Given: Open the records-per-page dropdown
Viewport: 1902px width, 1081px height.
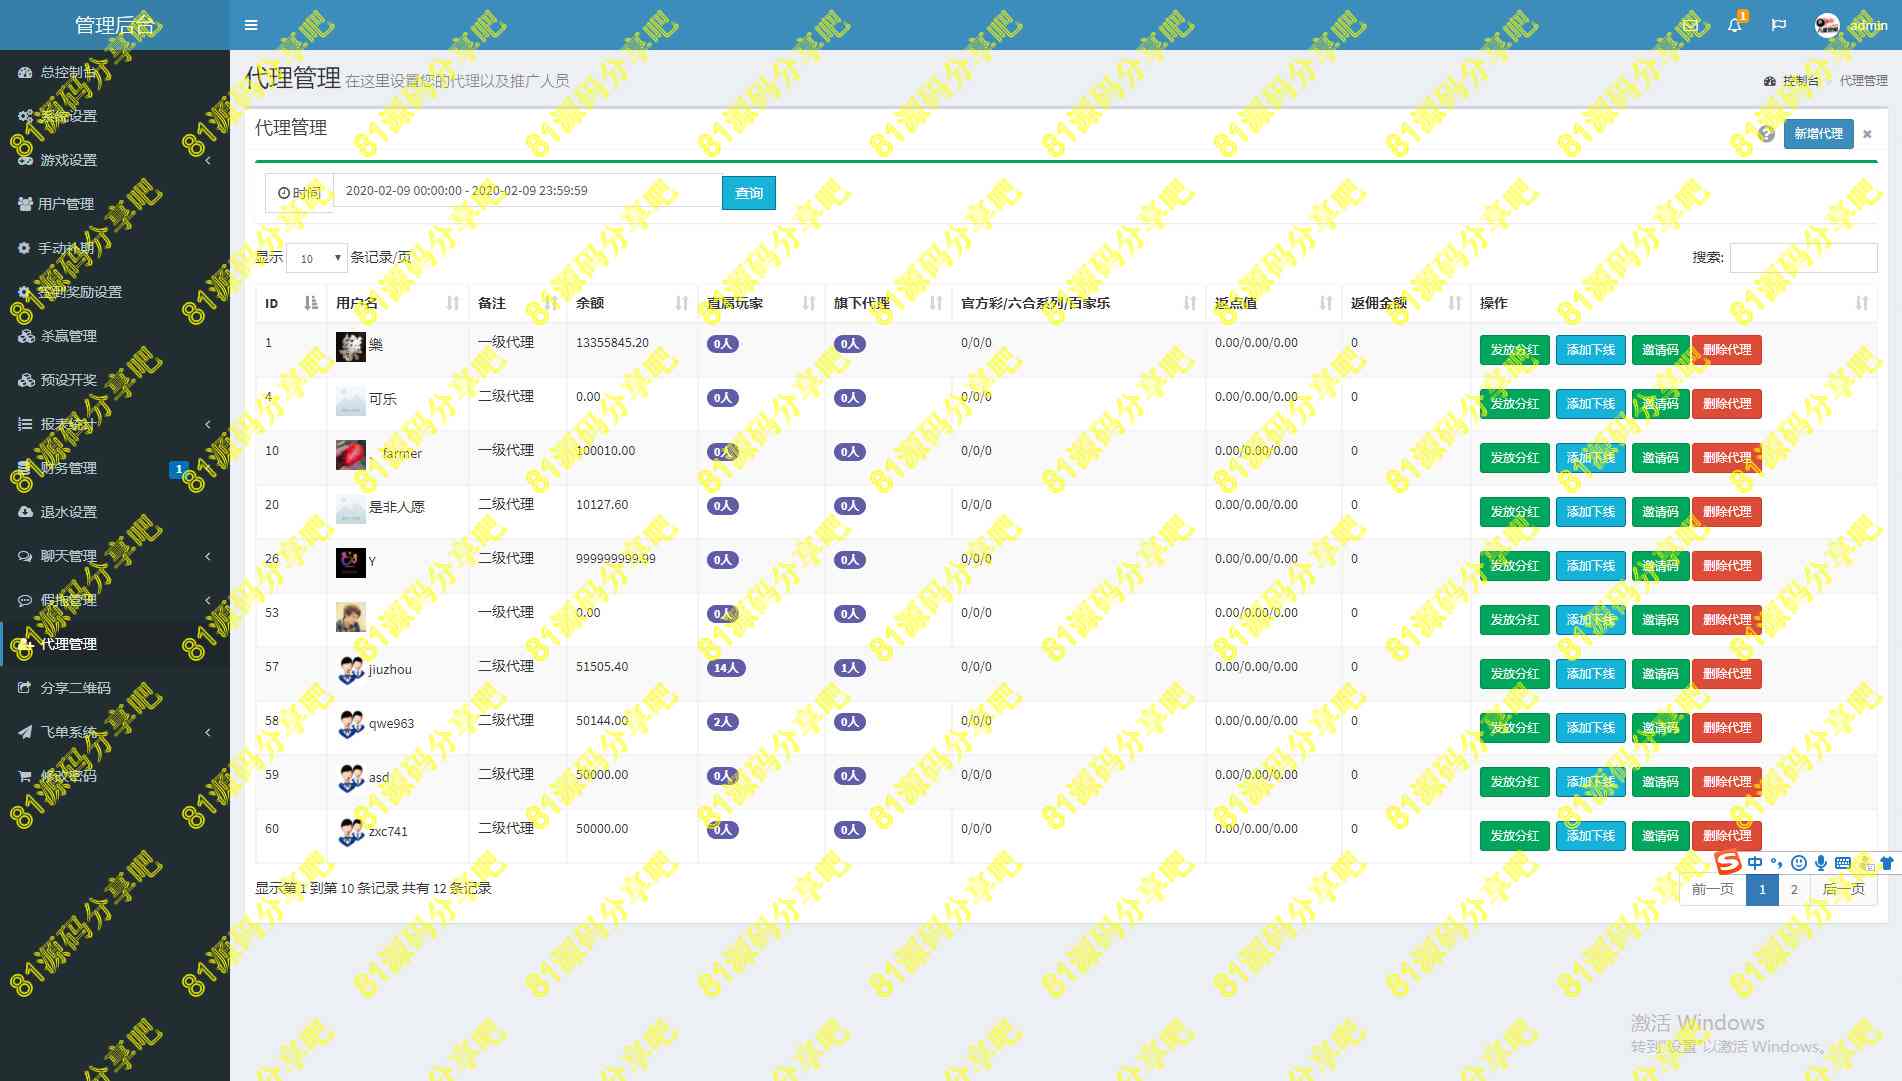Looking at the screenshot, I should coord(316,258).
